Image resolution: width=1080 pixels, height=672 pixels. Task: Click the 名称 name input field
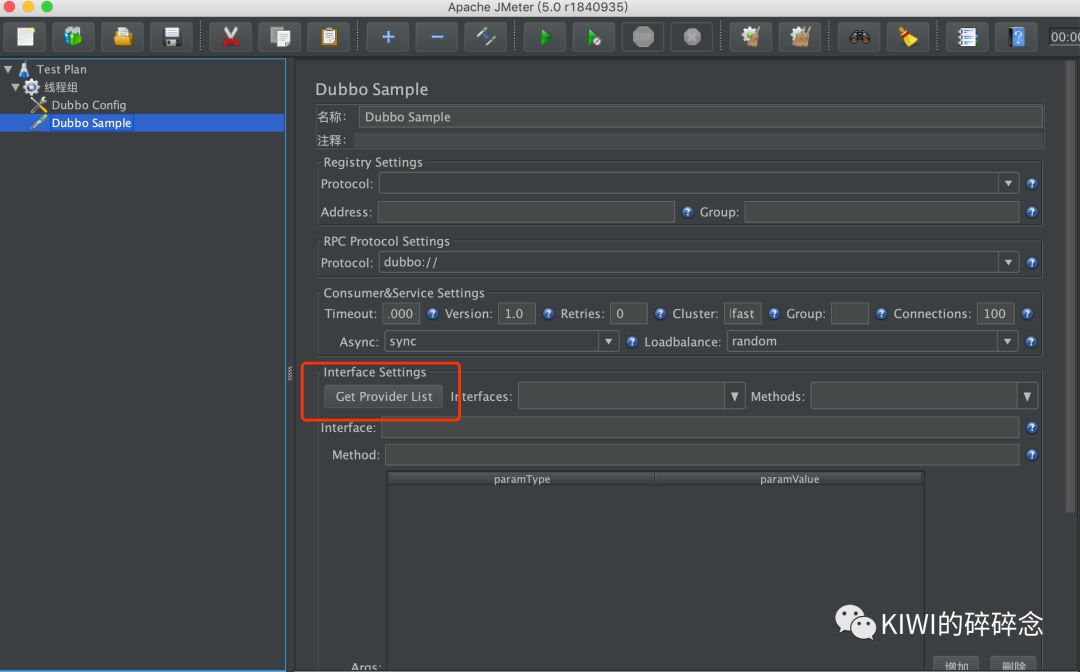coord(700,117)
